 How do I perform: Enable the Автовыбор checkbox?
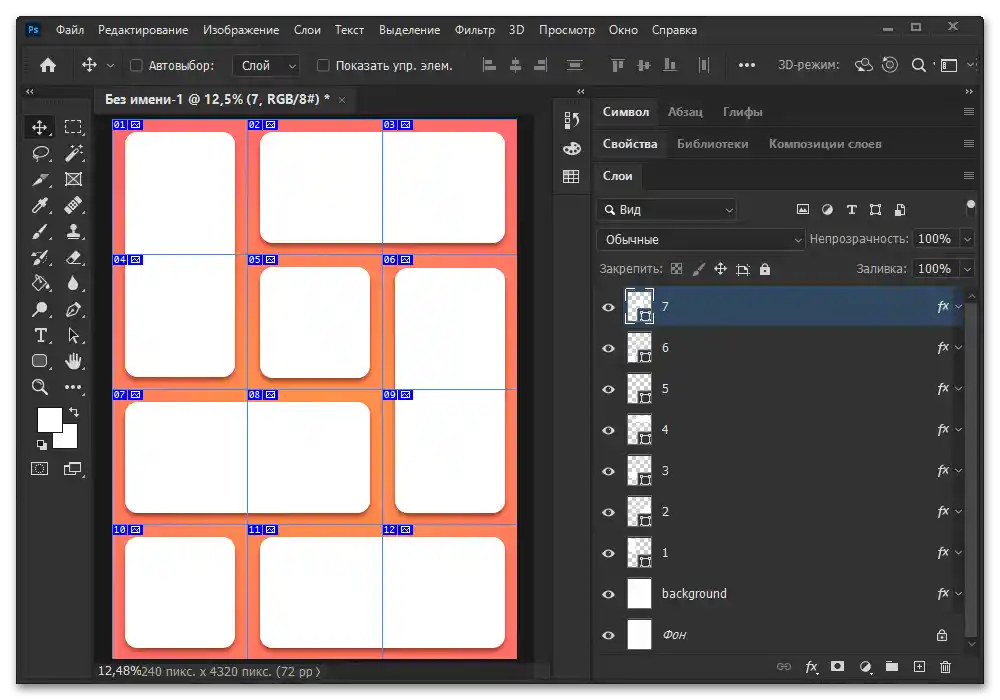tap(137, 66)
